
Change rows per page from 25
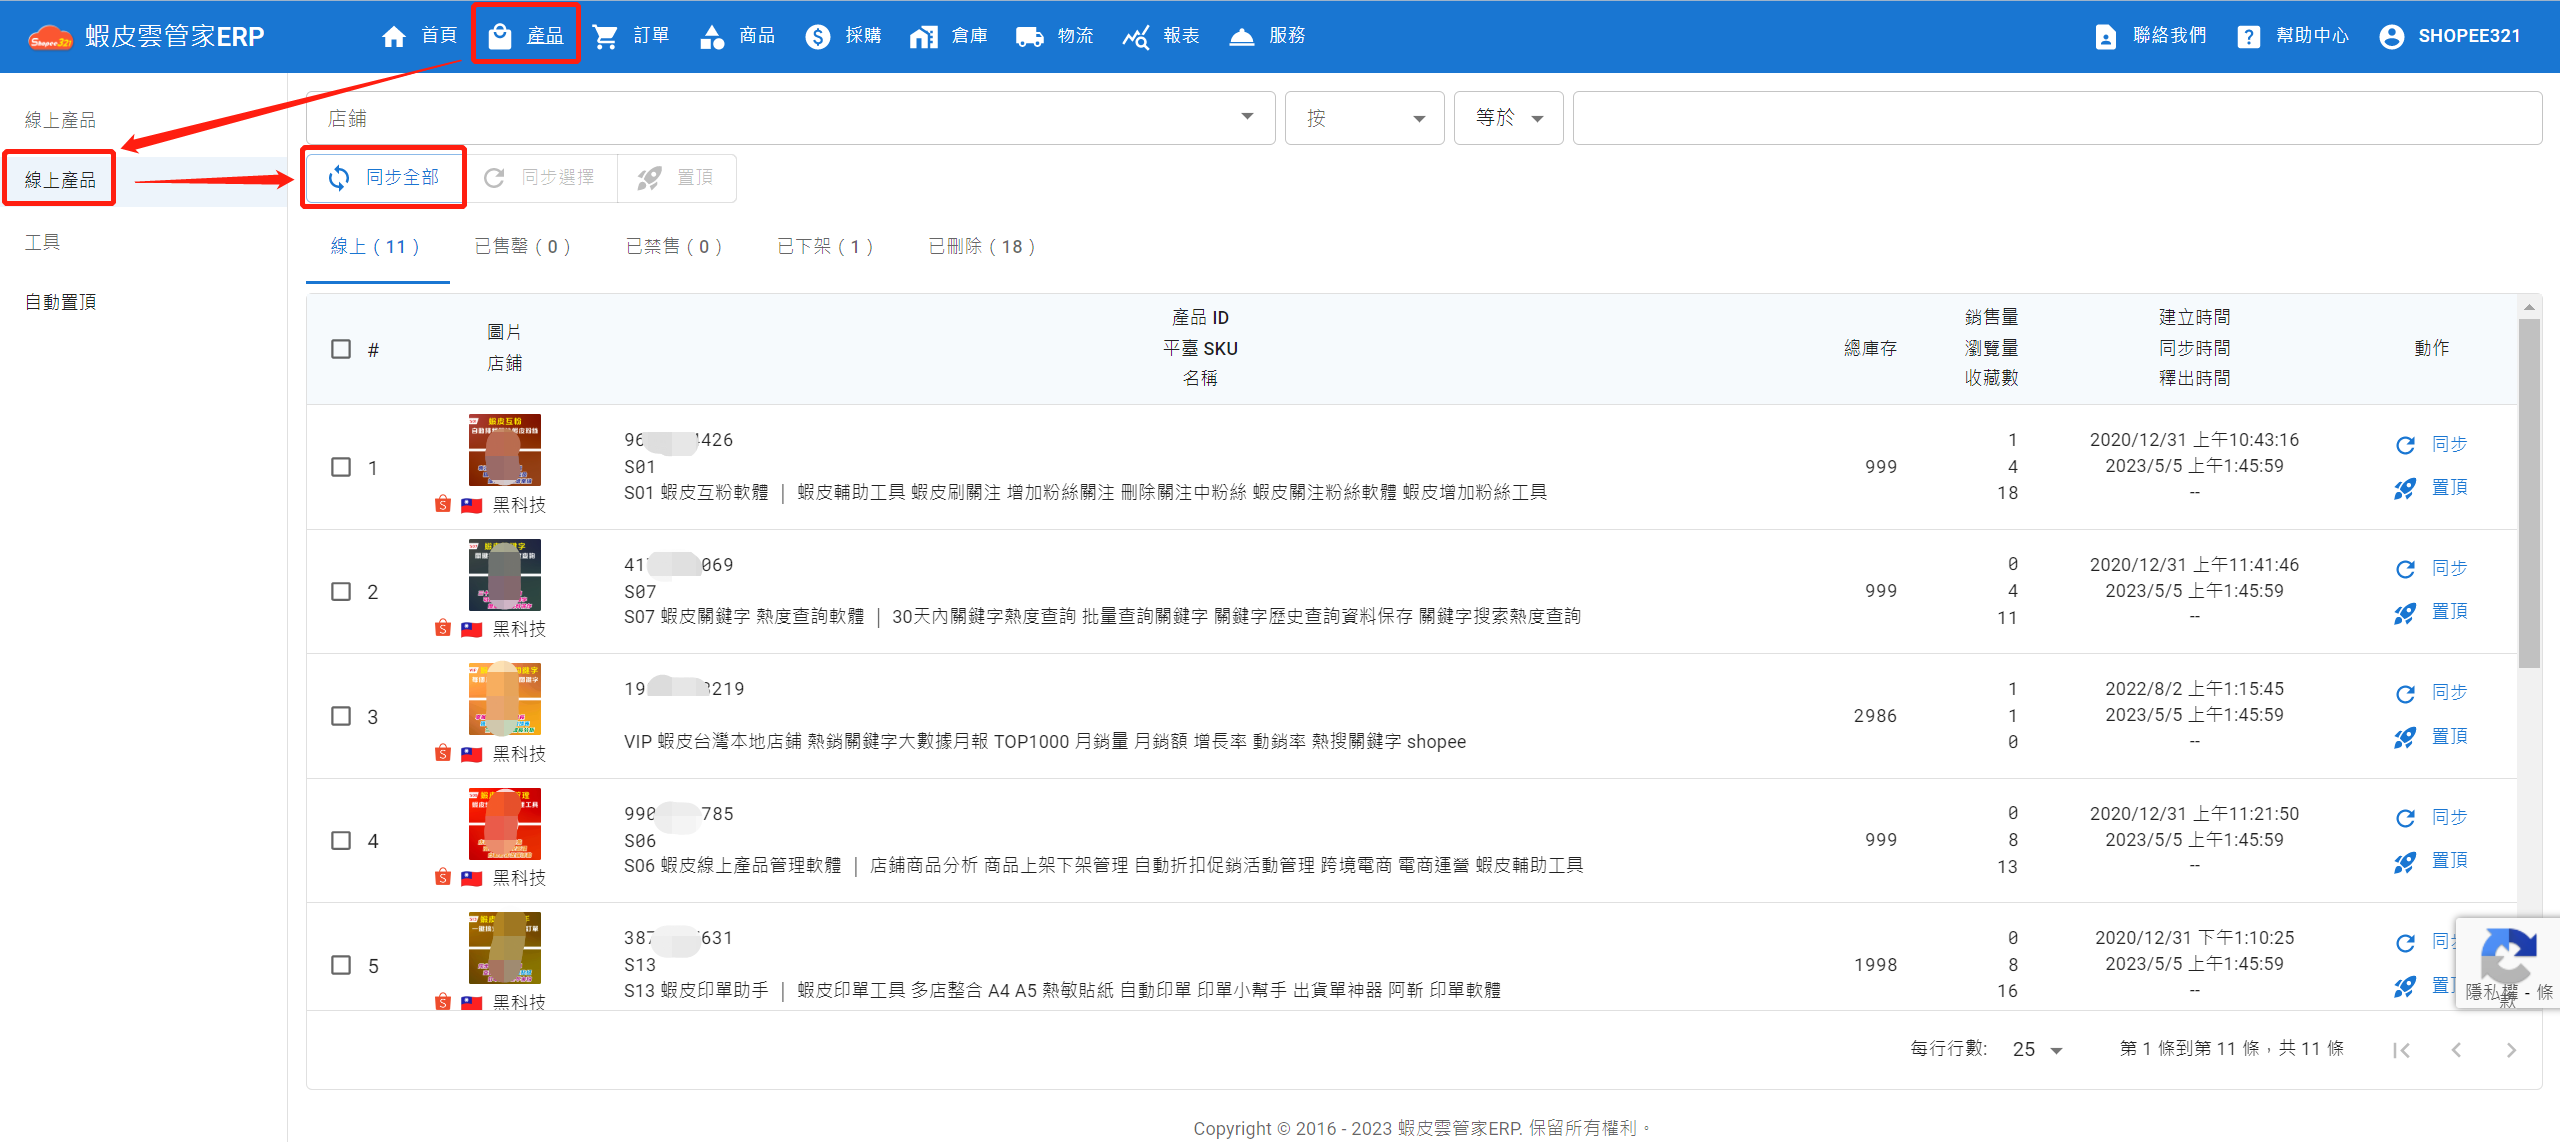pyautogui.click(x=2038, y=1050)
